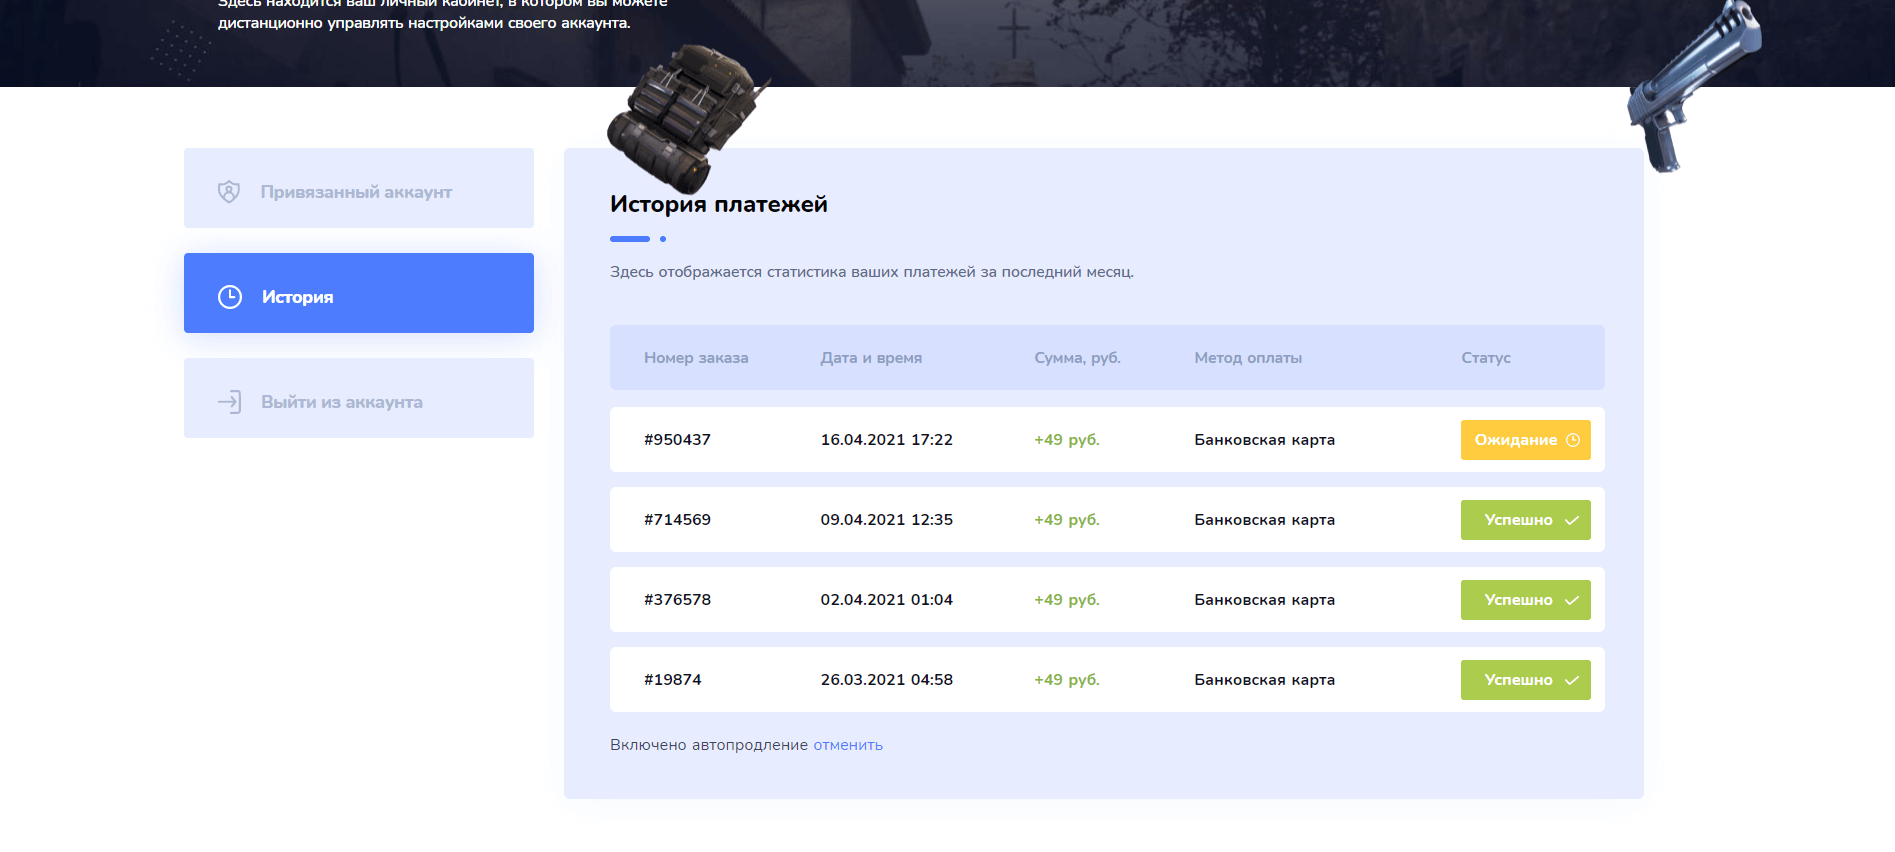Click +49 руб. amount in #714569 row

[1067, 520]
